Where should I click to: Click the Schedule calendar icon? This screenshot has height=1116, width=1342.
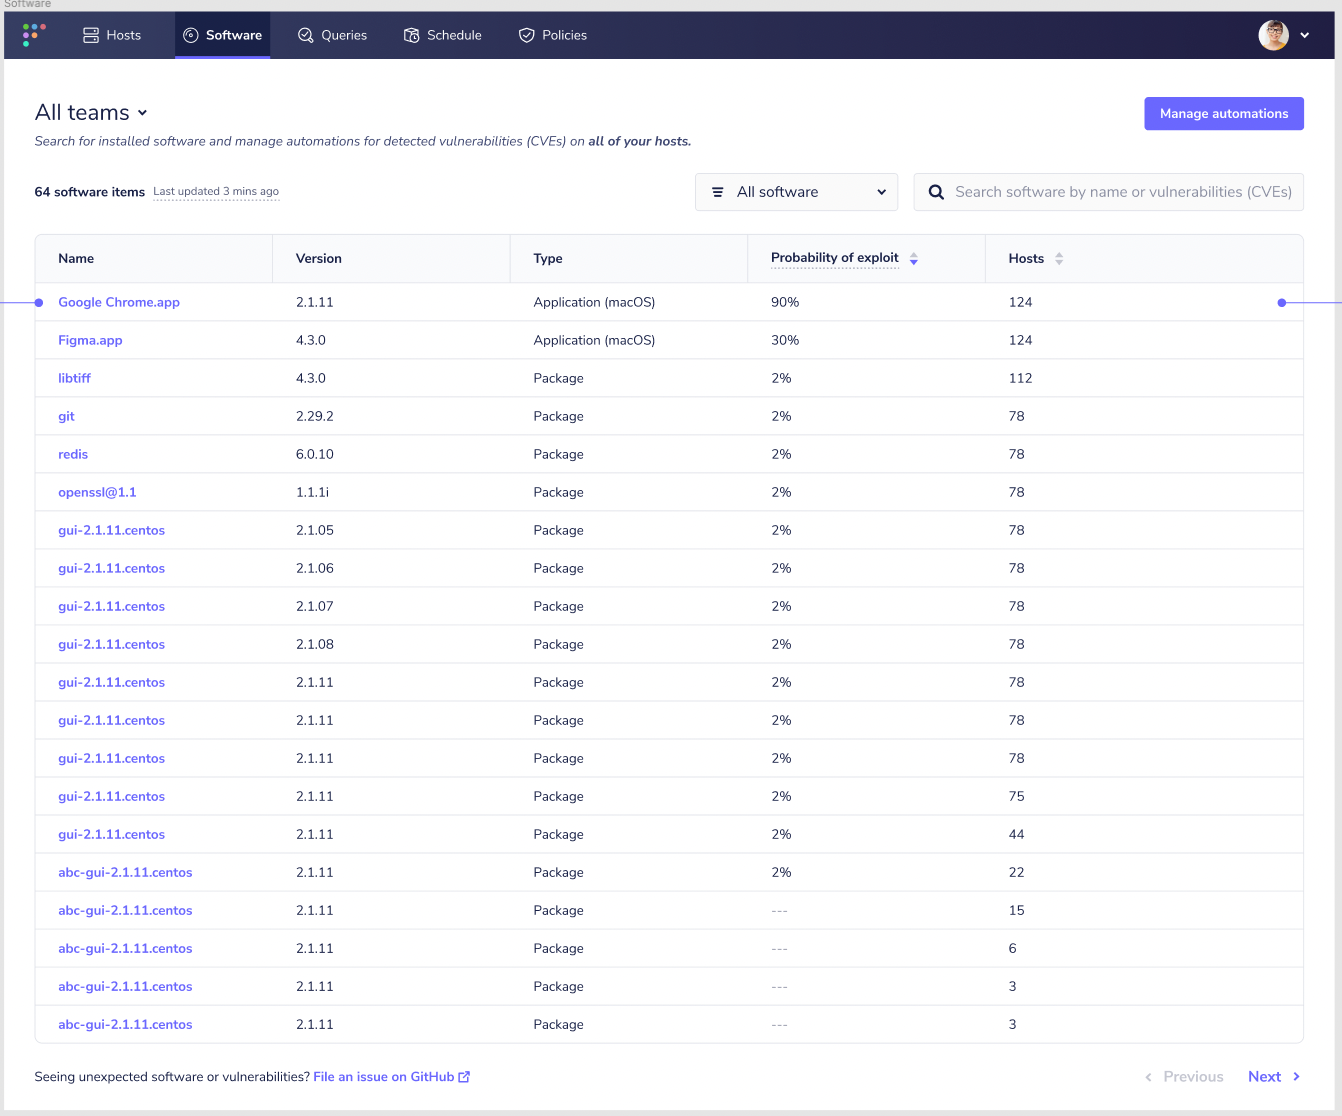click(x=410, y=35)
